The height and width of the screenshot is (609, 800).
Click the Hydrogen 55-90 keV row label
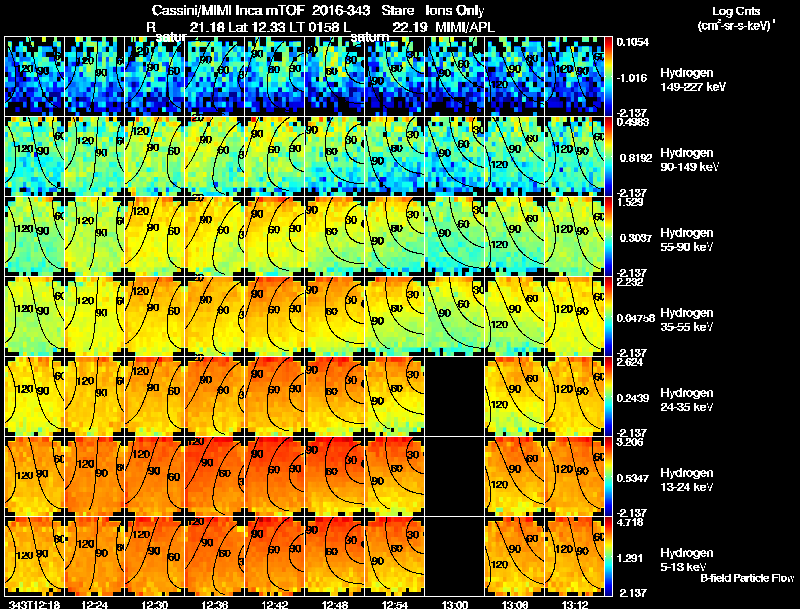[687, 240]
